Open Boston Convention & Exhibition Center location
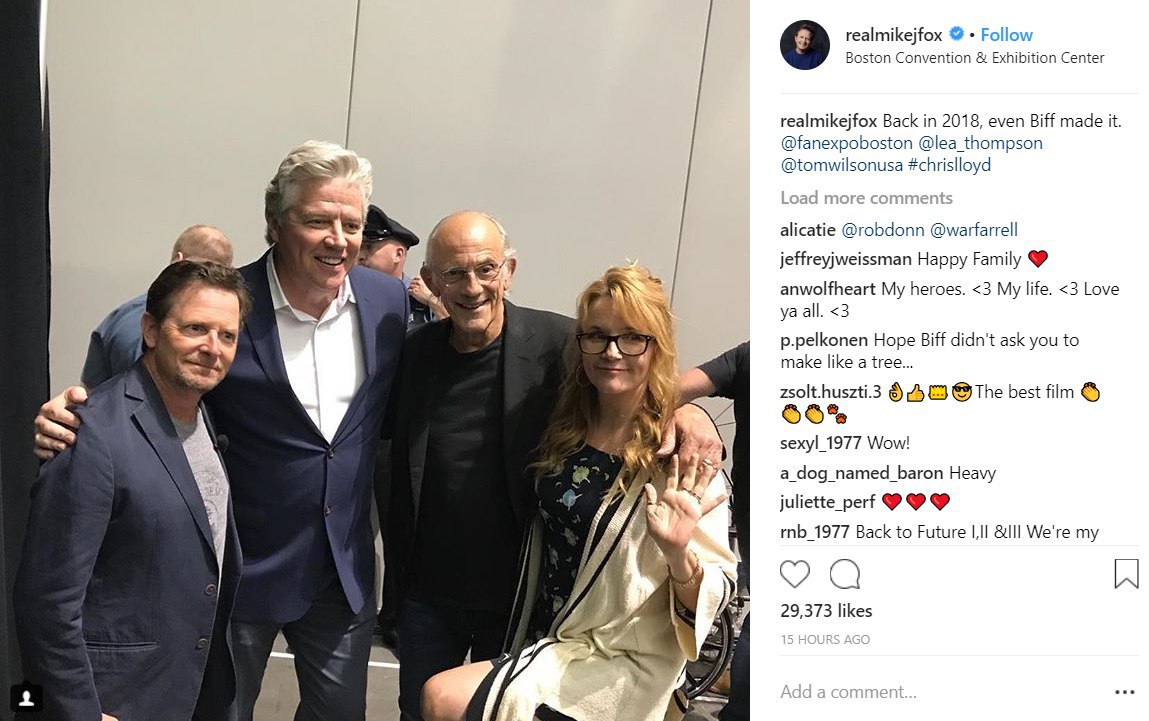 click(975, 58)
